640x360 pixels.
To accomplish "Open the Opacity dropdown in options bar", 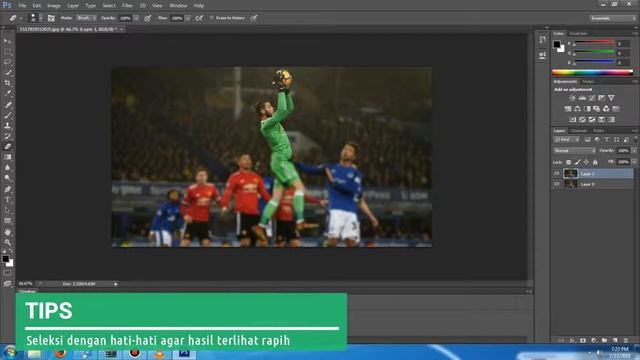I will (x=136, y=18).
